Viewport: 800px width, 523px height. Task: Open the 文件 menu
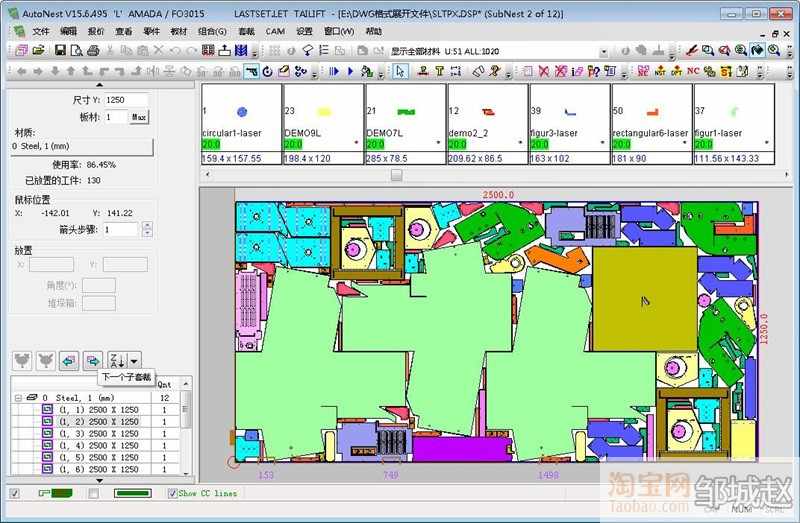(41, 32)
